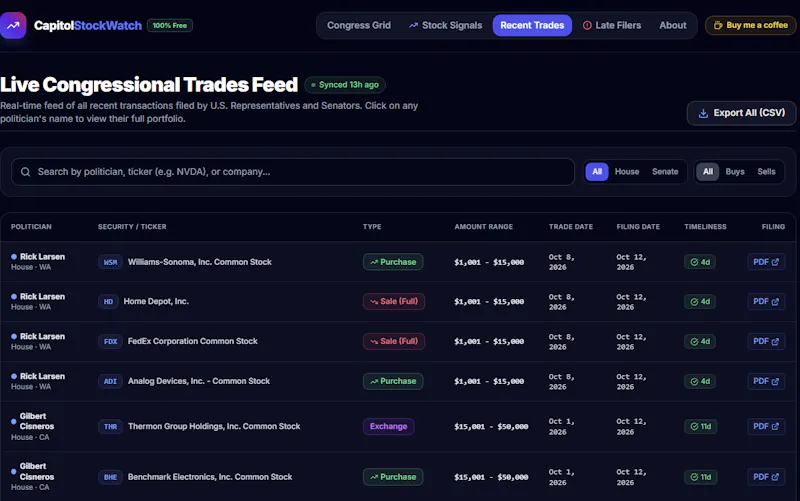Filter trades by House
The height and width of the screenshot is (501, 800).
pyautogui.click(x=627, y=172)
